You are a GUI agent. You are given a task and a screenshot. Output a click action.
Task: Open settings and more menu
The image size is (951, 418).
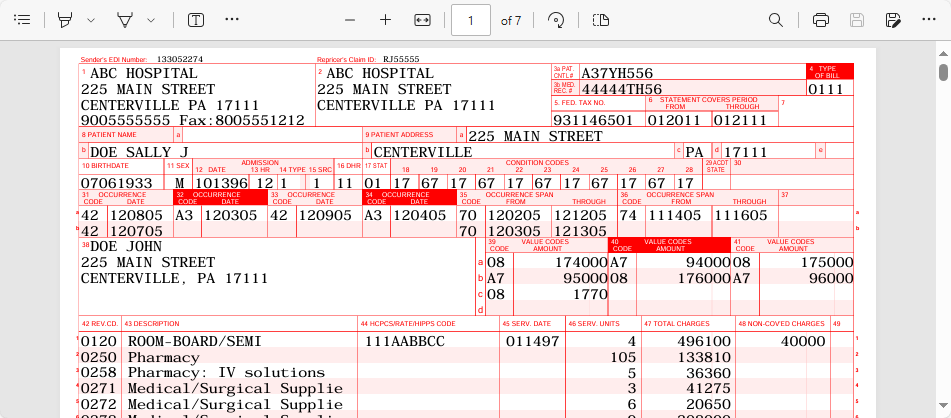pos(929,20)
